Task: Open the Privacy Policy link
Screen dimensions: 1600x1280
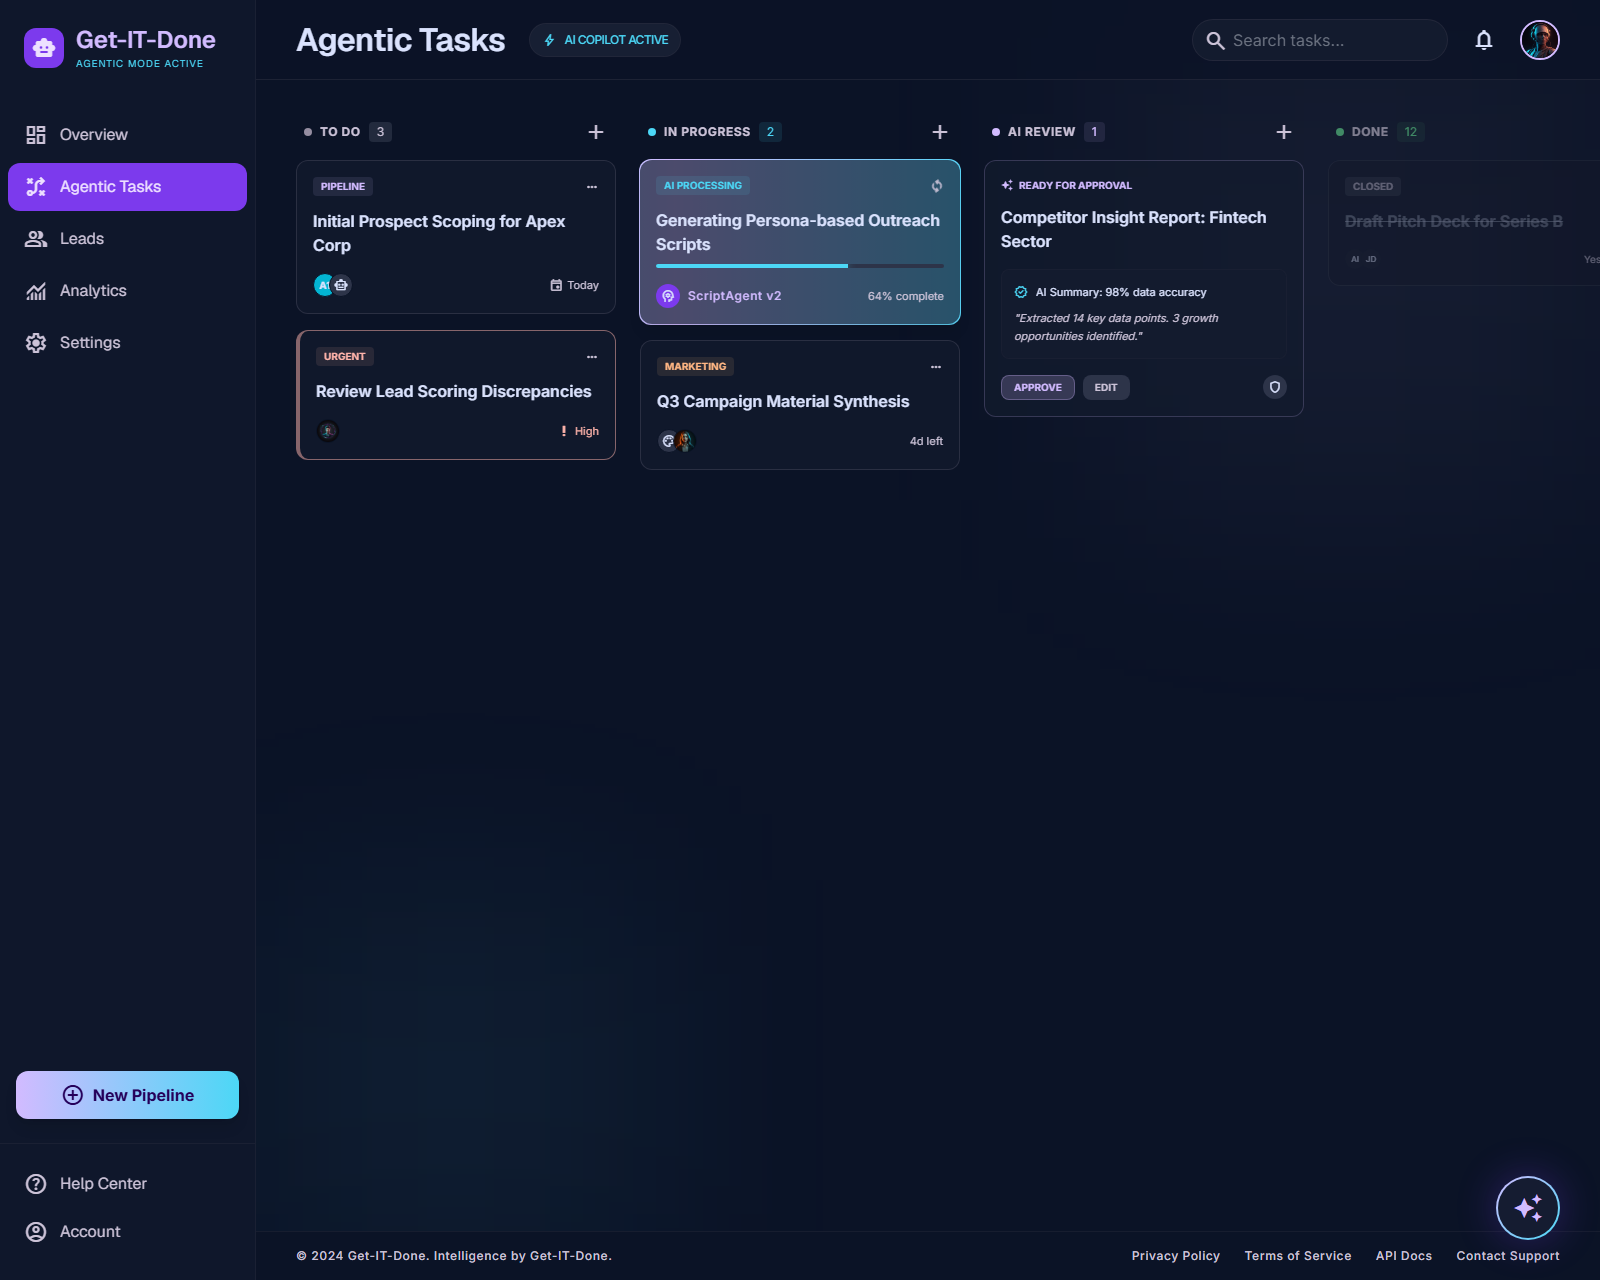Action: [1176, 1256]
